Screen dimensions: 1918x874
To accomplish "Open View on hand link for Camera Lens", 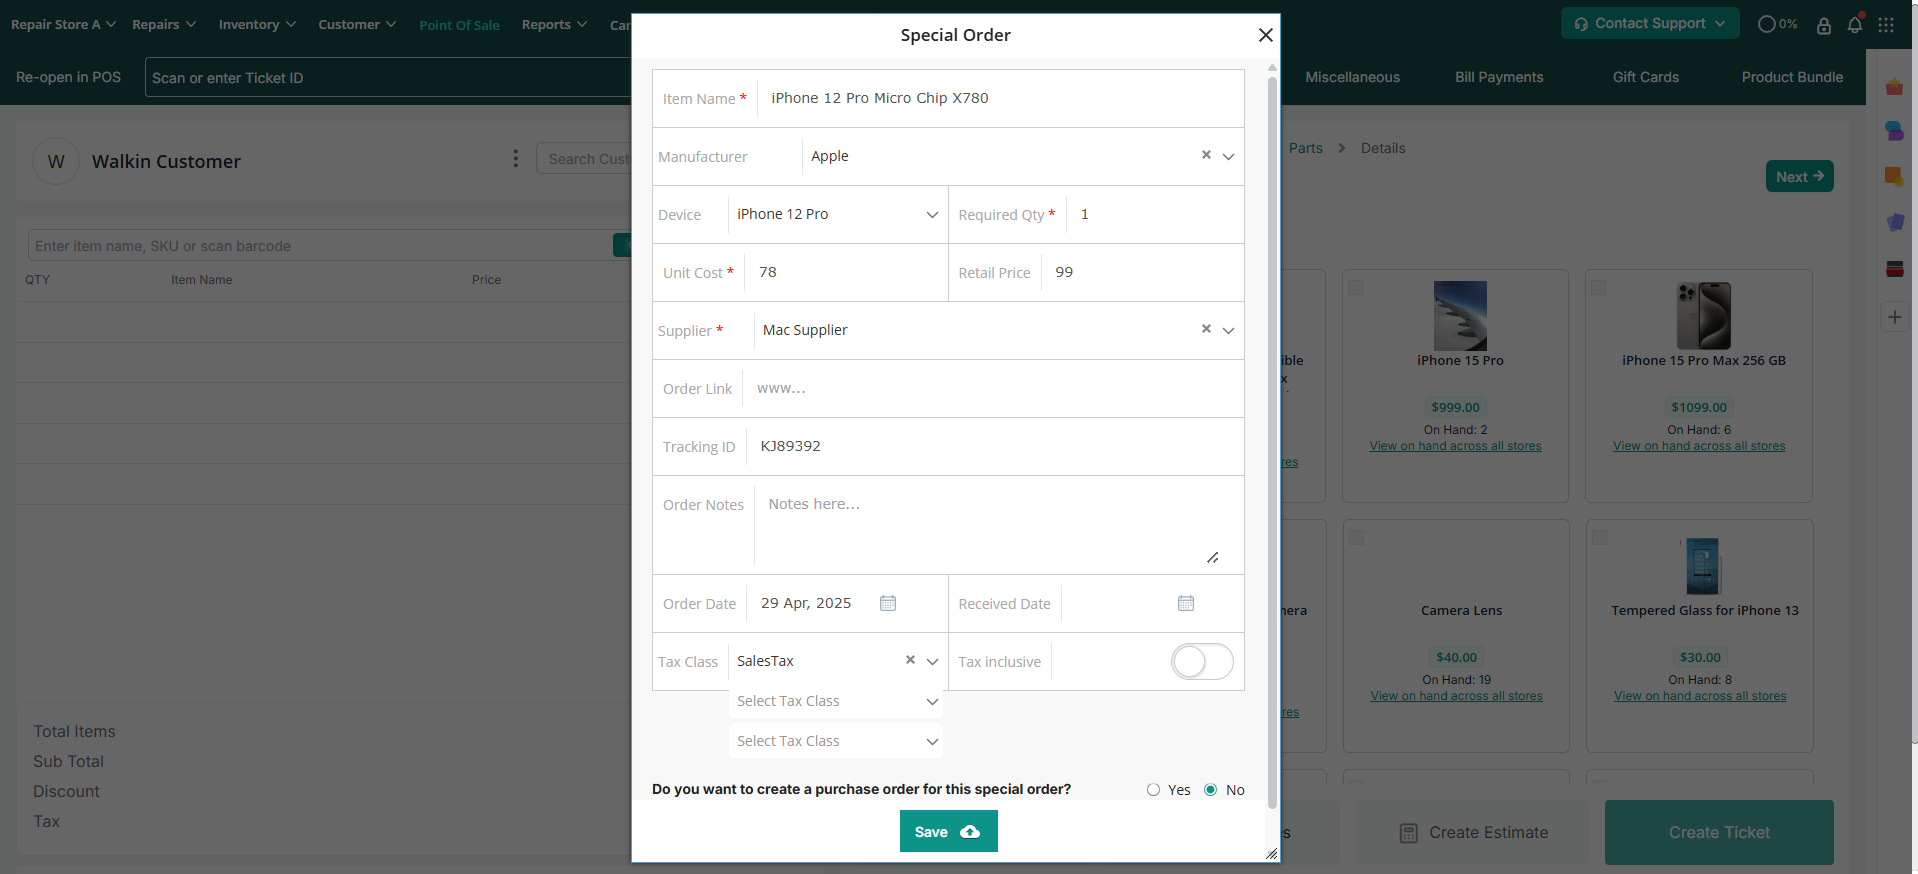I will click(x=1456, y=696).
